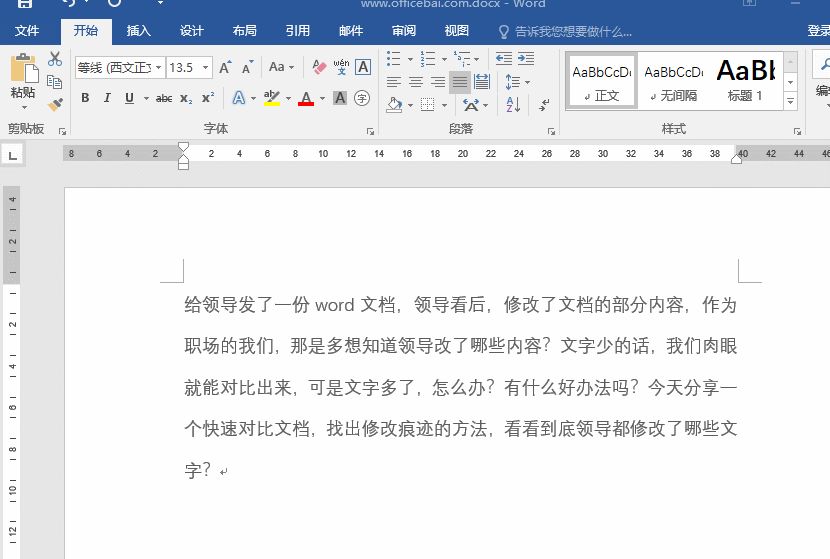Switch to 审阅 Review tab
This screenshot has width=830, height=559.
click(x=404, y=31)
